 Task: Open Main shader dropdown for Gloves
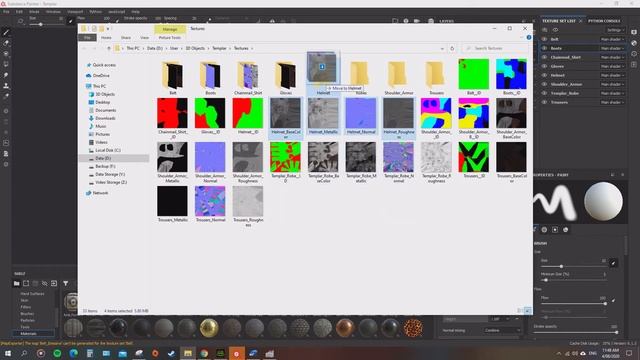[612, 66]
